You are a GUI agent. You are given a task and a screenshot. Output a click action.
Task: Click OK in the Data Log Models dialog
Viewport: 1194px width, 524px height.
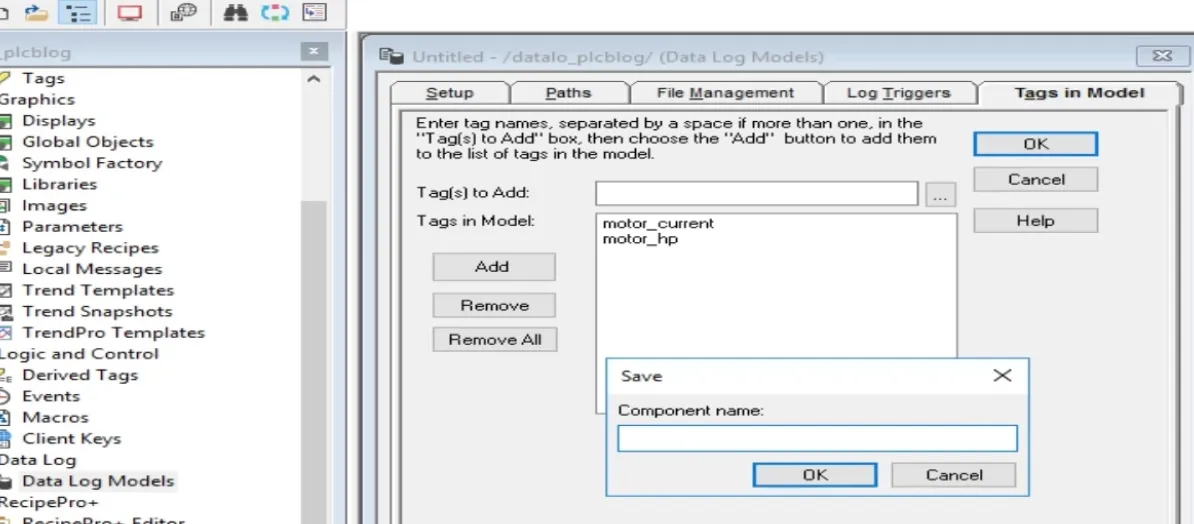(x=1036, y=144)
